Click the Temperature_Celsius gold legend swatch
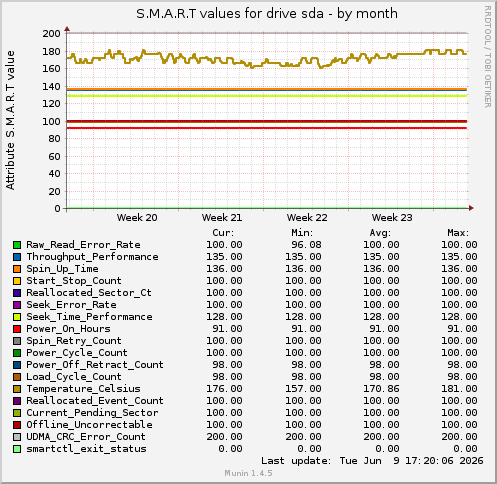This screenshot has width=497, height=484. point(17,389)
